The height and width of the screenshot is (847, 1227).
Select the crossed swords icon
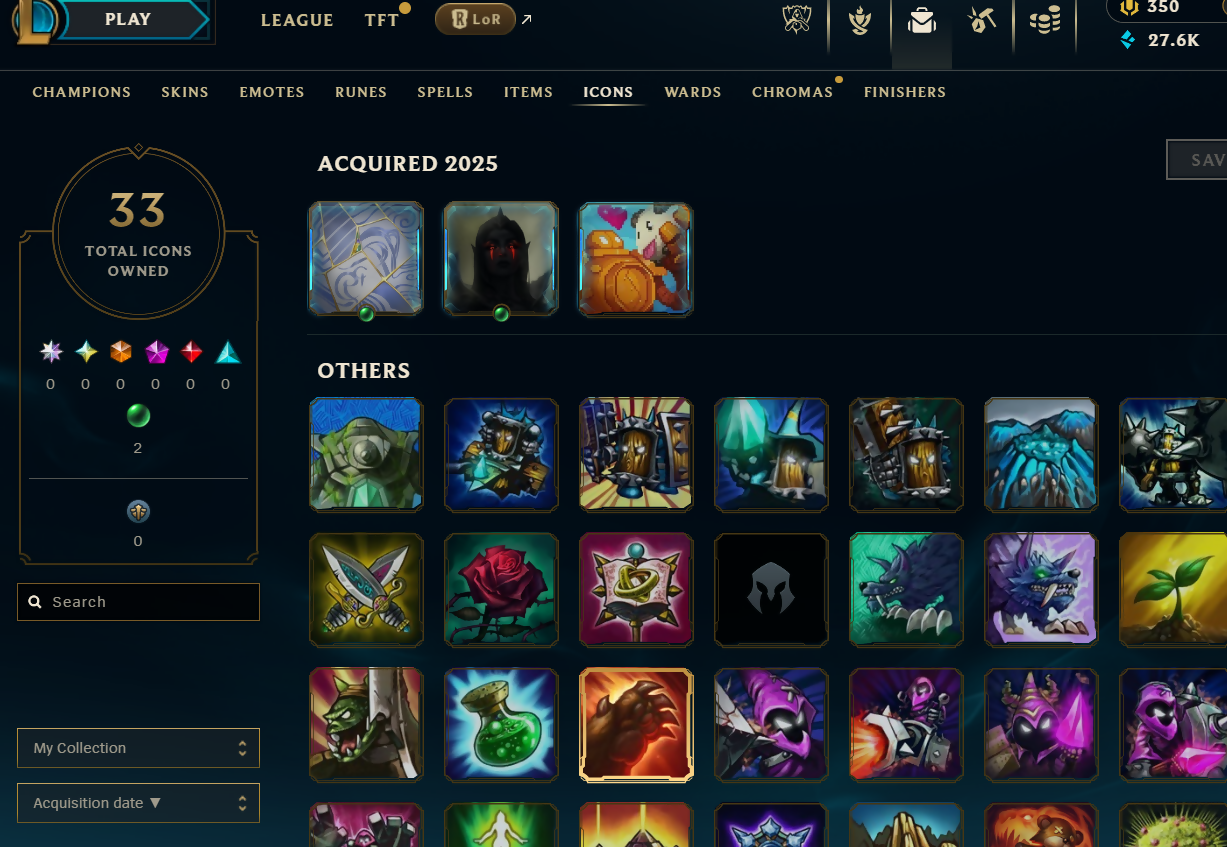(366, 589)
